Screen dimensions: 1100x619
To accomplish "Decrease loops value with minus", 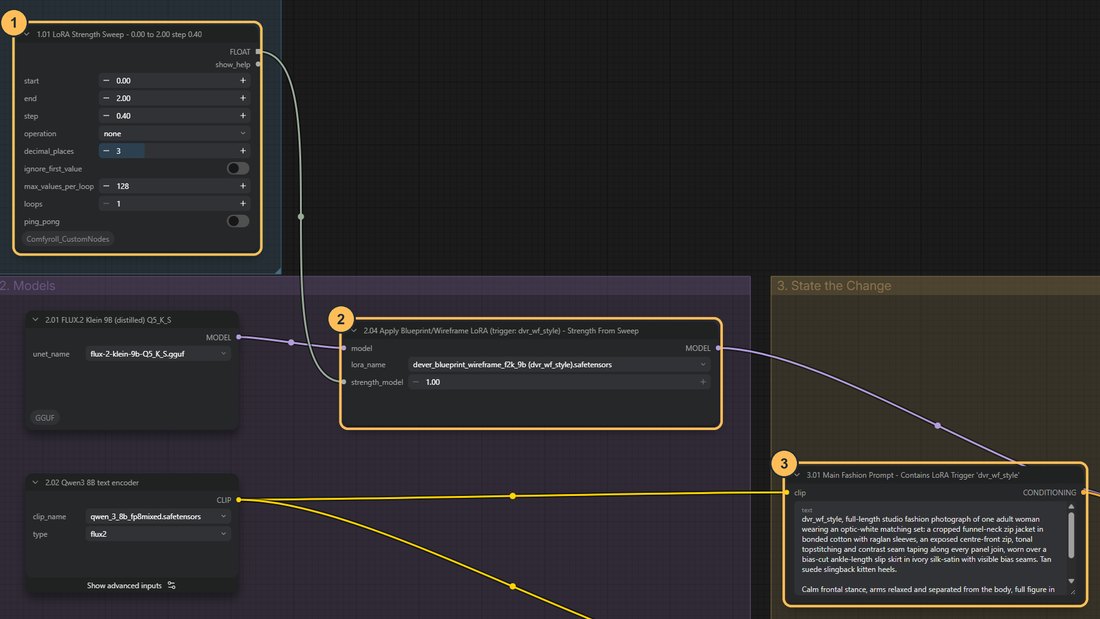I will click(106, 204).
